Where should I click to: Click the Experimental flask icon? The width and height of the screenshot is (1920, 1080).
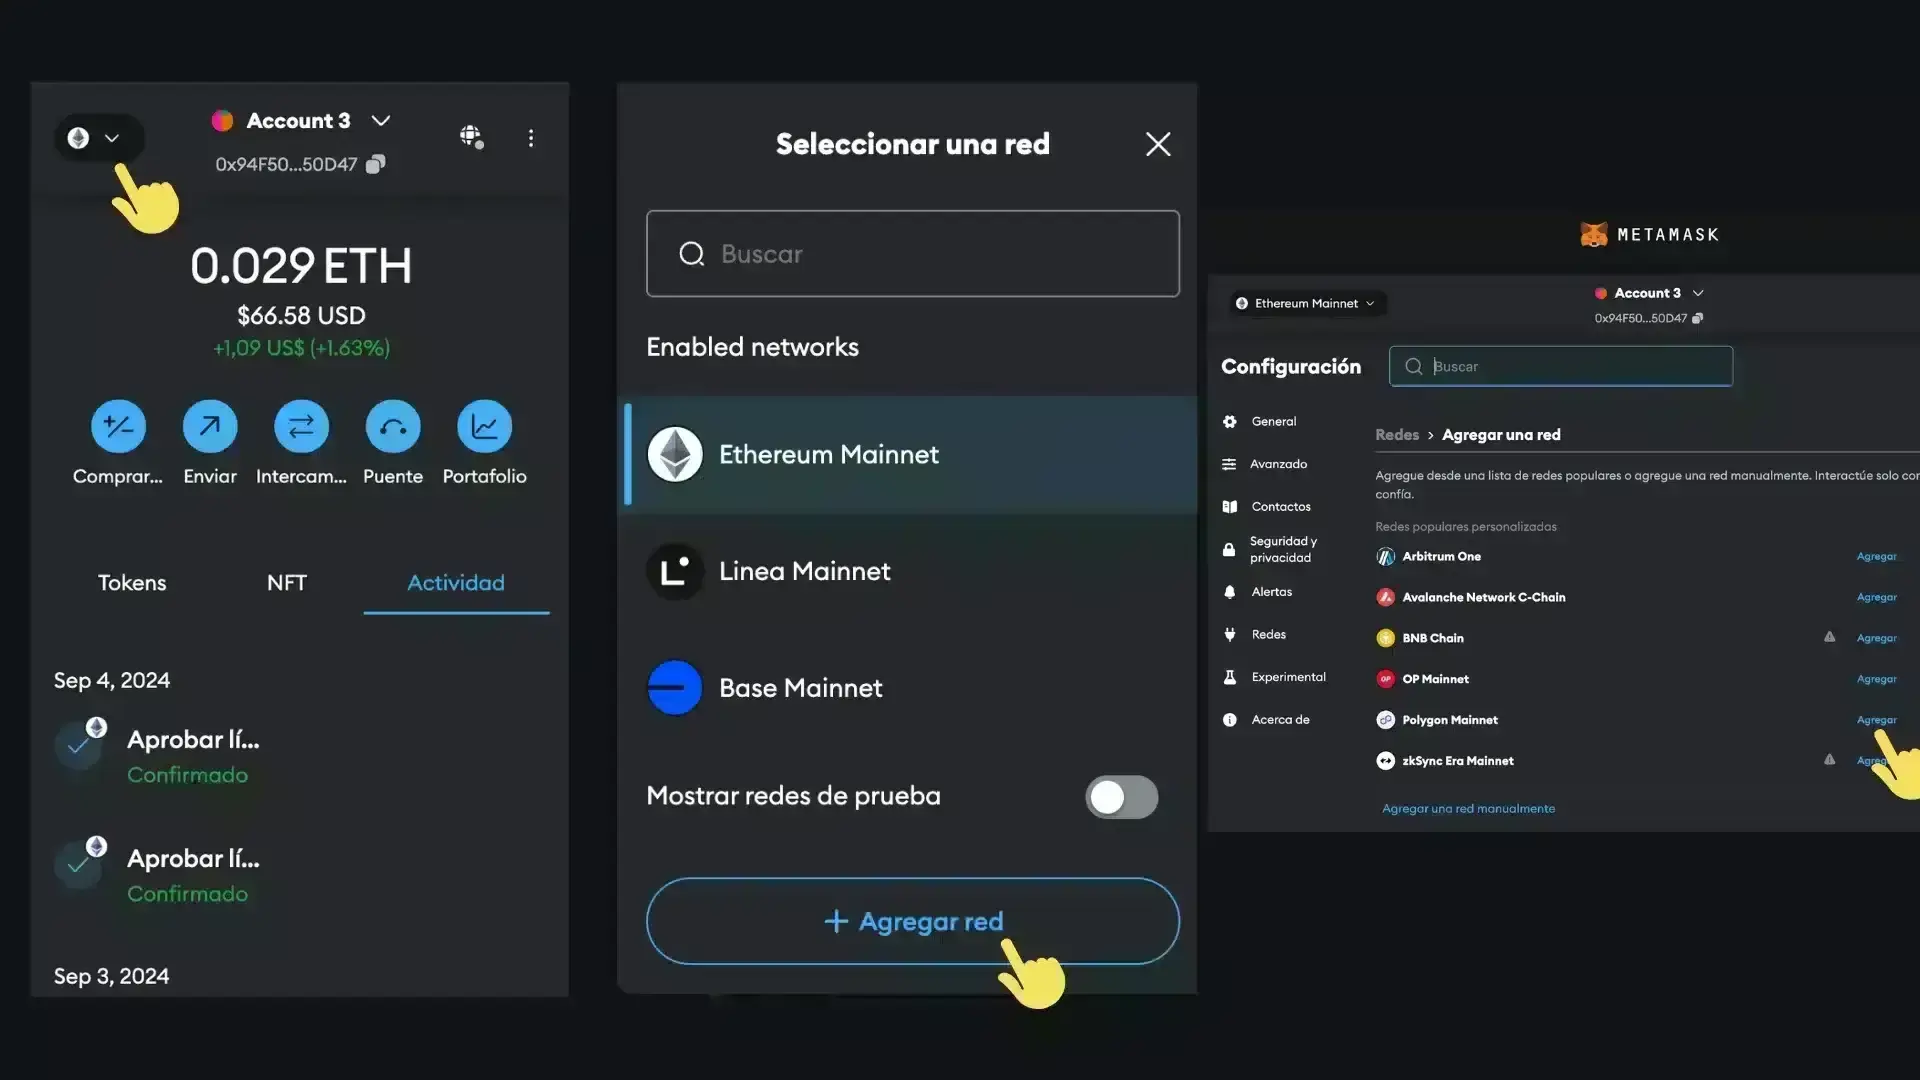(x=1229, y=677)
